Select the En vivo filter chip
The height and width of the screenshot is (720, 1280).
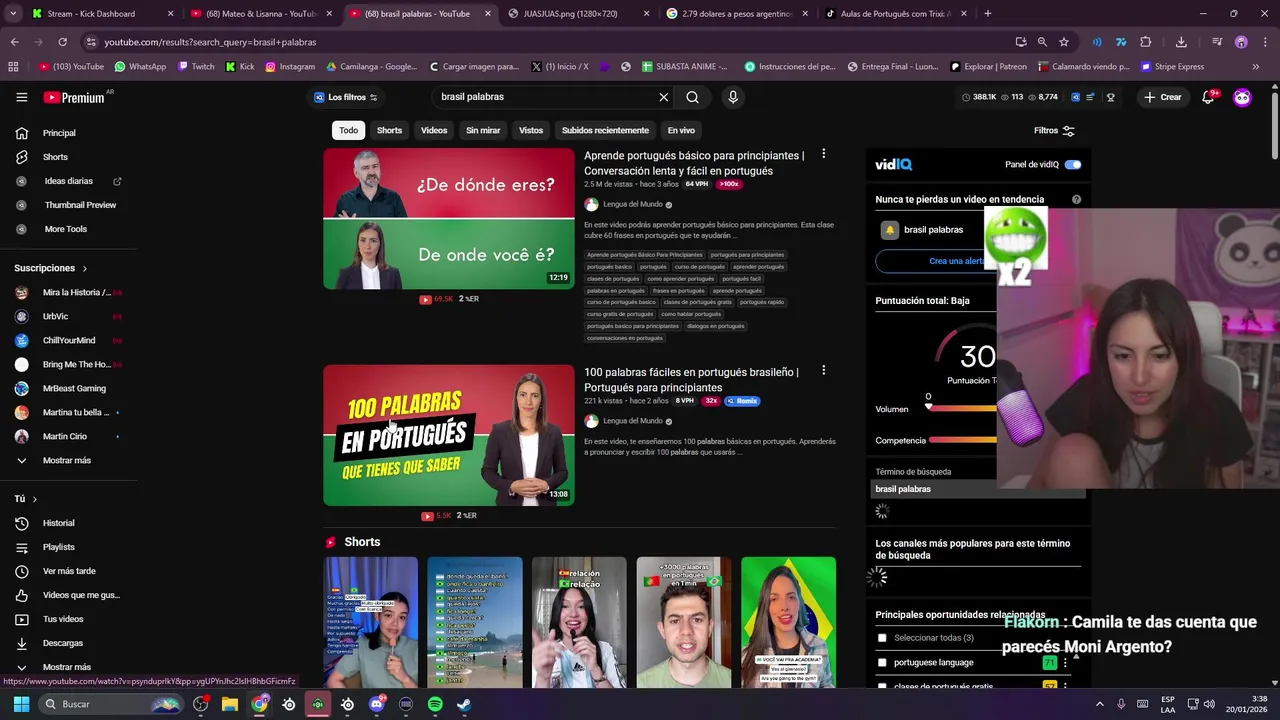click(x=681, y=130)
